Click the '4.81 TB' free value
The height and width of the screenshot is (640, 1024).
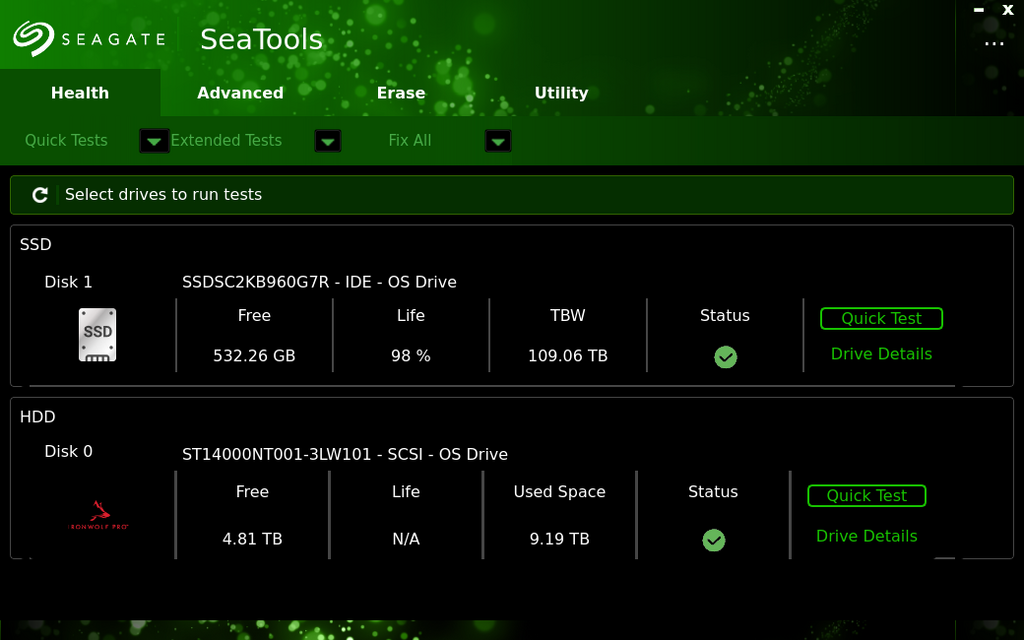[x=252, y=539]
